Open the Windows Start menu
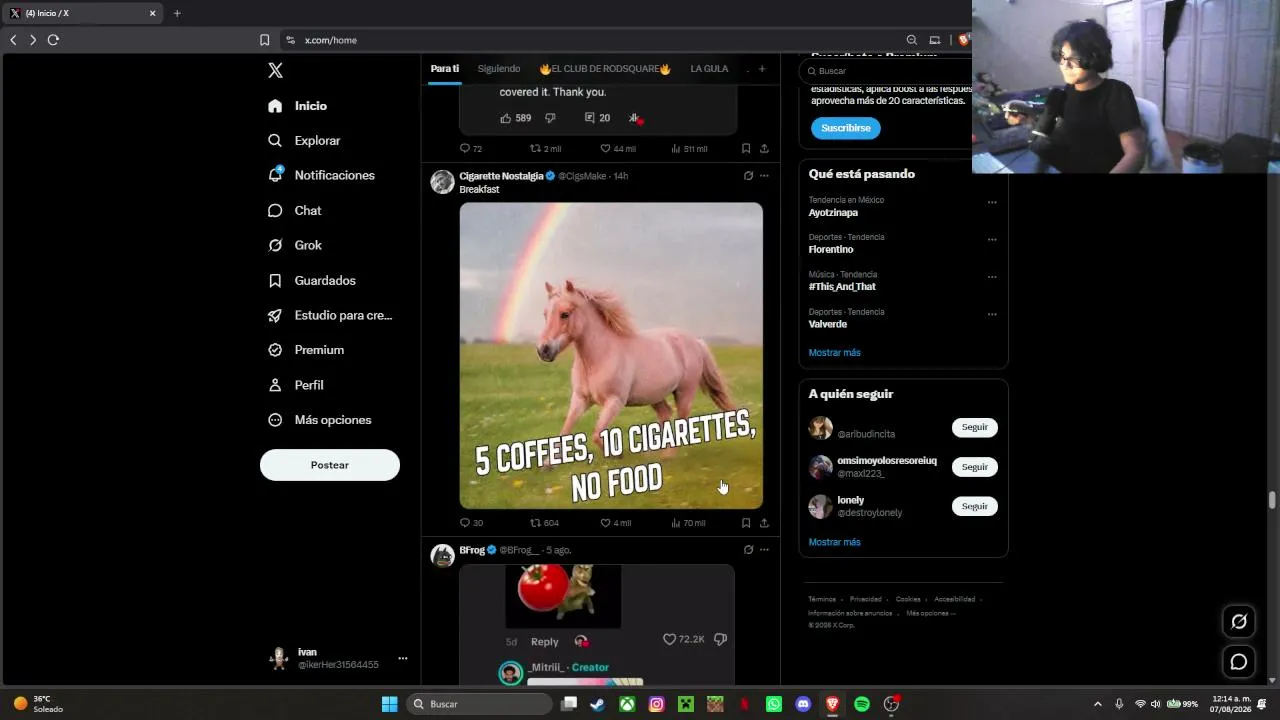 389,704
